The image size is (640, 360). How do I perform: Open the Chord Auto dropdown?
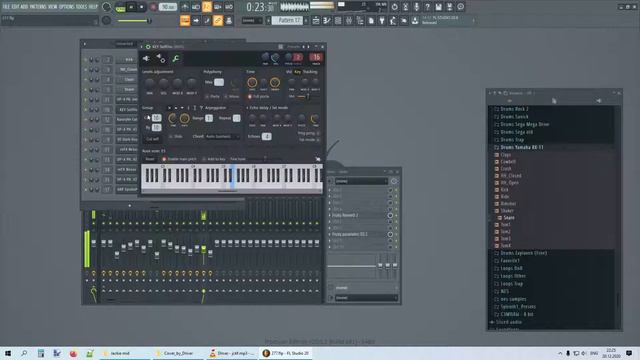(x=222, y=136)
